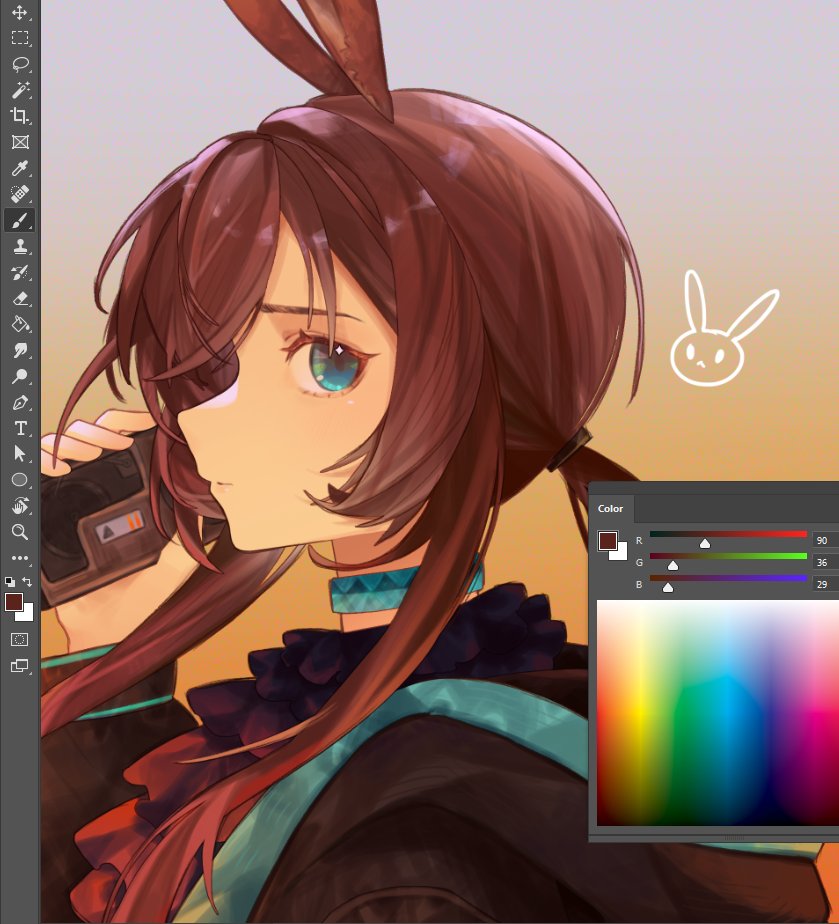Select the Path Selection tool
The image size is (839, 924).
pos(19,454)
